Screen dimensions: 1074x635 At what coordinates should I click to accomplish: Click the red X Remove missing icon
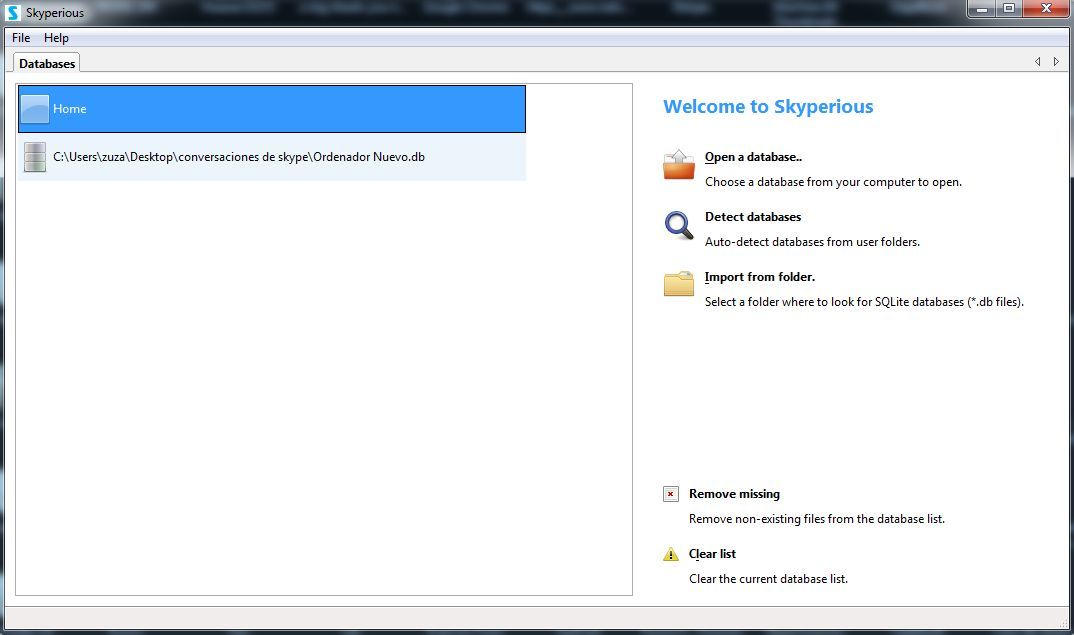coord(671,494)
